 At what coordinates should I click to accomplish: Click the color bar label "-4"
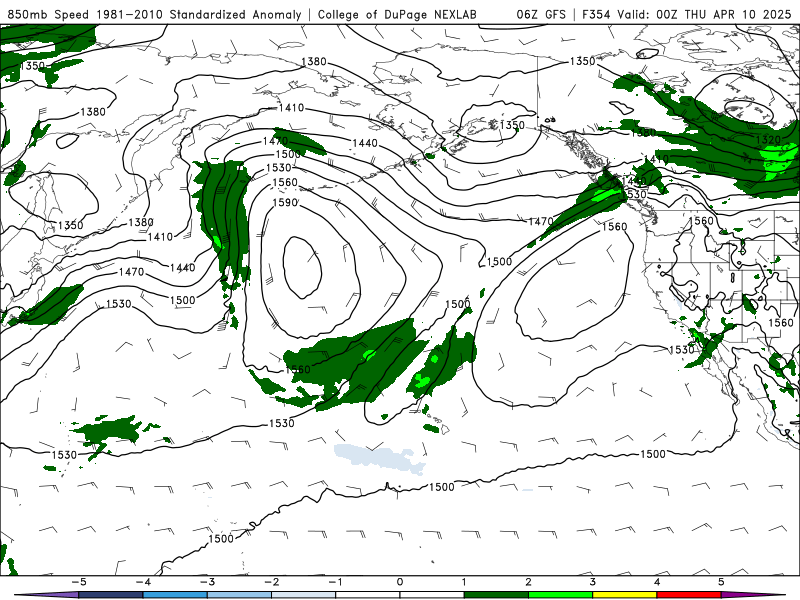143,582
